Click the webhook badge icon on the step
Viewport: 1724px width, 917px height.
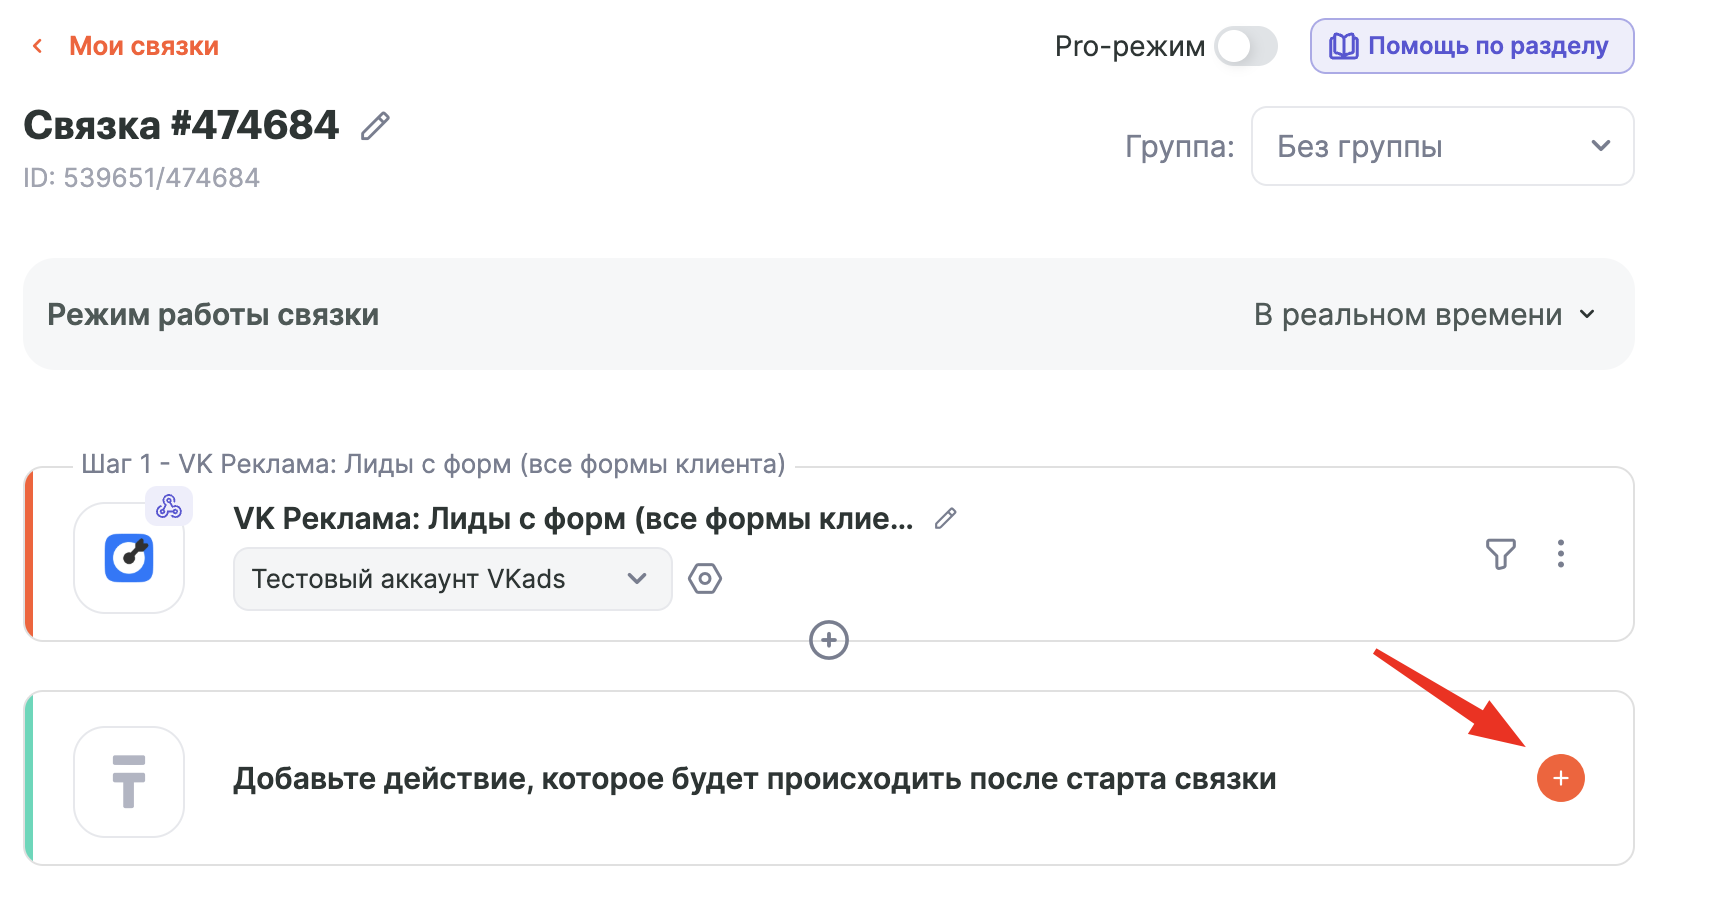click(x=169, y=506)
